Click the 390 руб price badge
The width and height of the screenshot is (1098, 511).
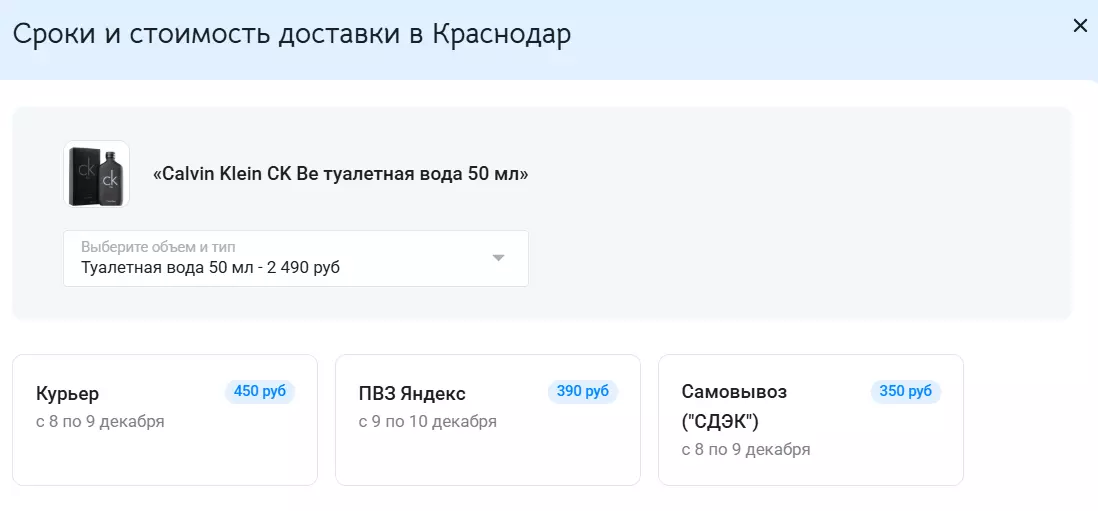583,391
